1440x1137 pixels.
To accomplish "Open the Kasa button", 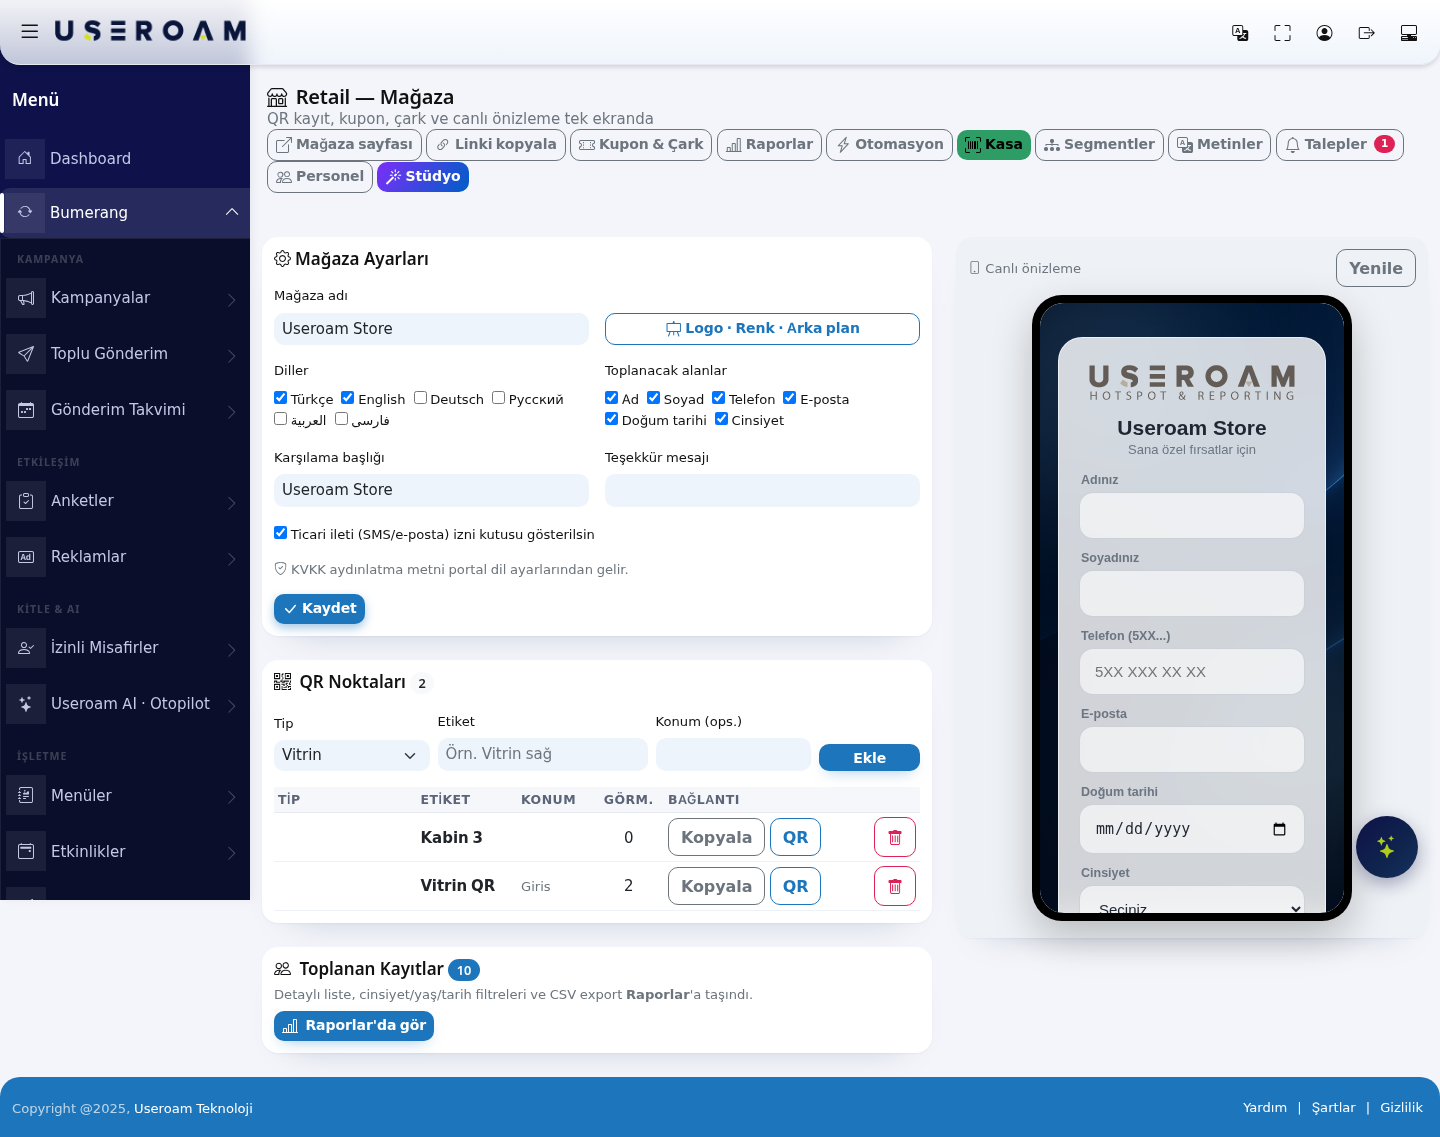I will click(x=993, y=145).
